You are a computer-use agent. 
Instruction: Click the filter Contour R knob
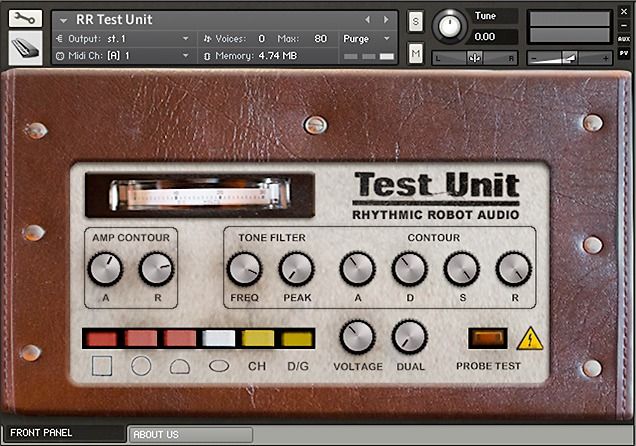[x=514, y=269]
